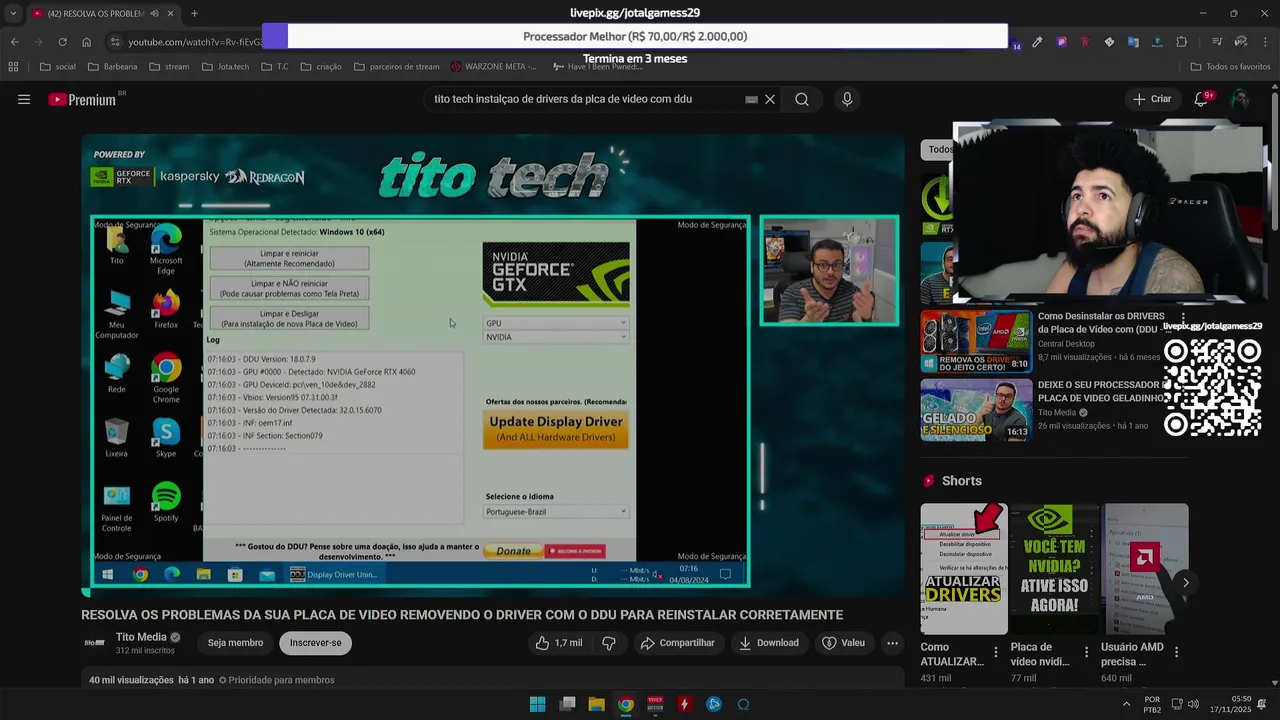Open Task View on the taskbar

(x=567, y=704)
